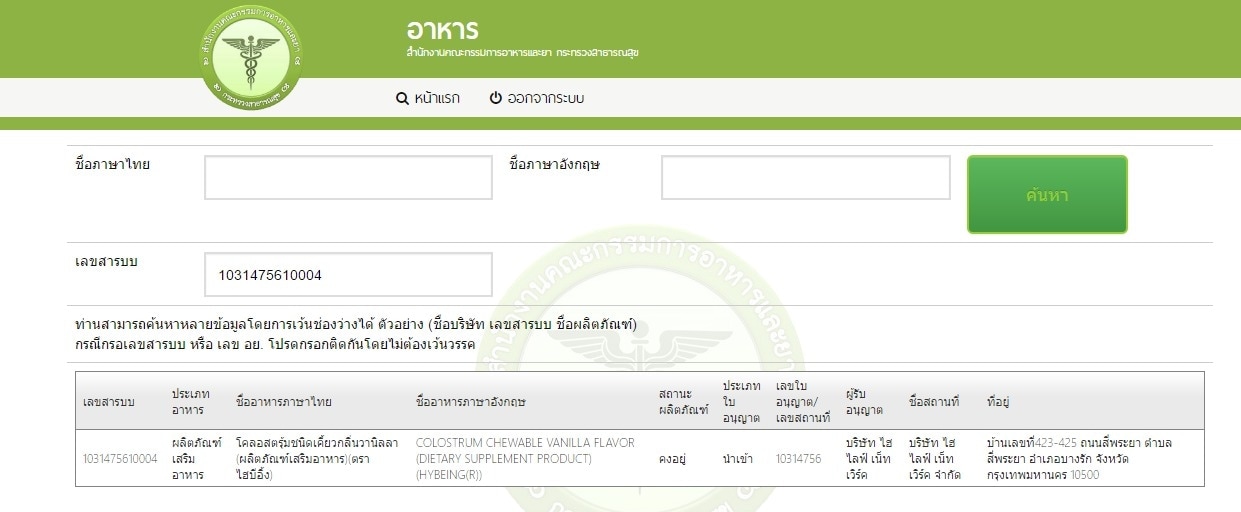
Task: Click the magnifier icon beside หน้าแรก
Action: [402, 98]
